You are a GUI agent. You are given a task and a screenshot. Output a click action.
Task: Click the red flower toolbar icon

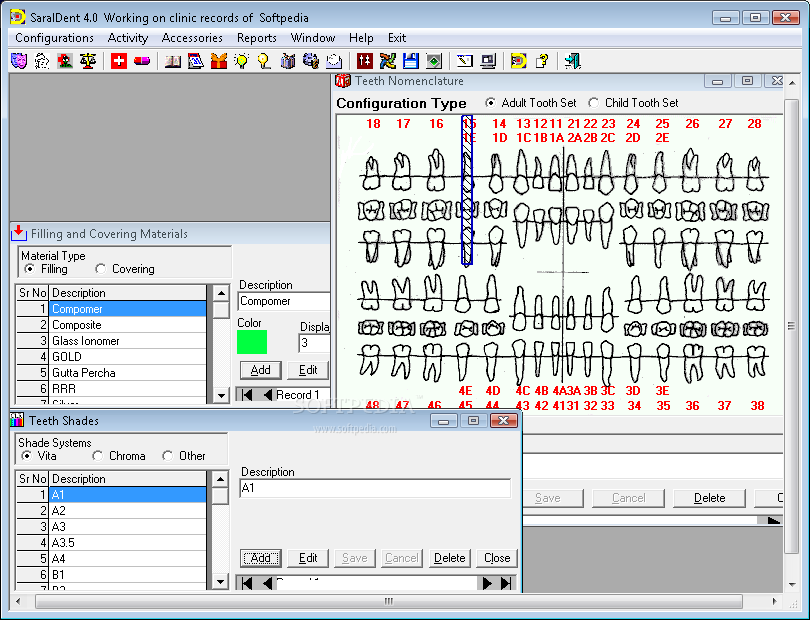65,61
